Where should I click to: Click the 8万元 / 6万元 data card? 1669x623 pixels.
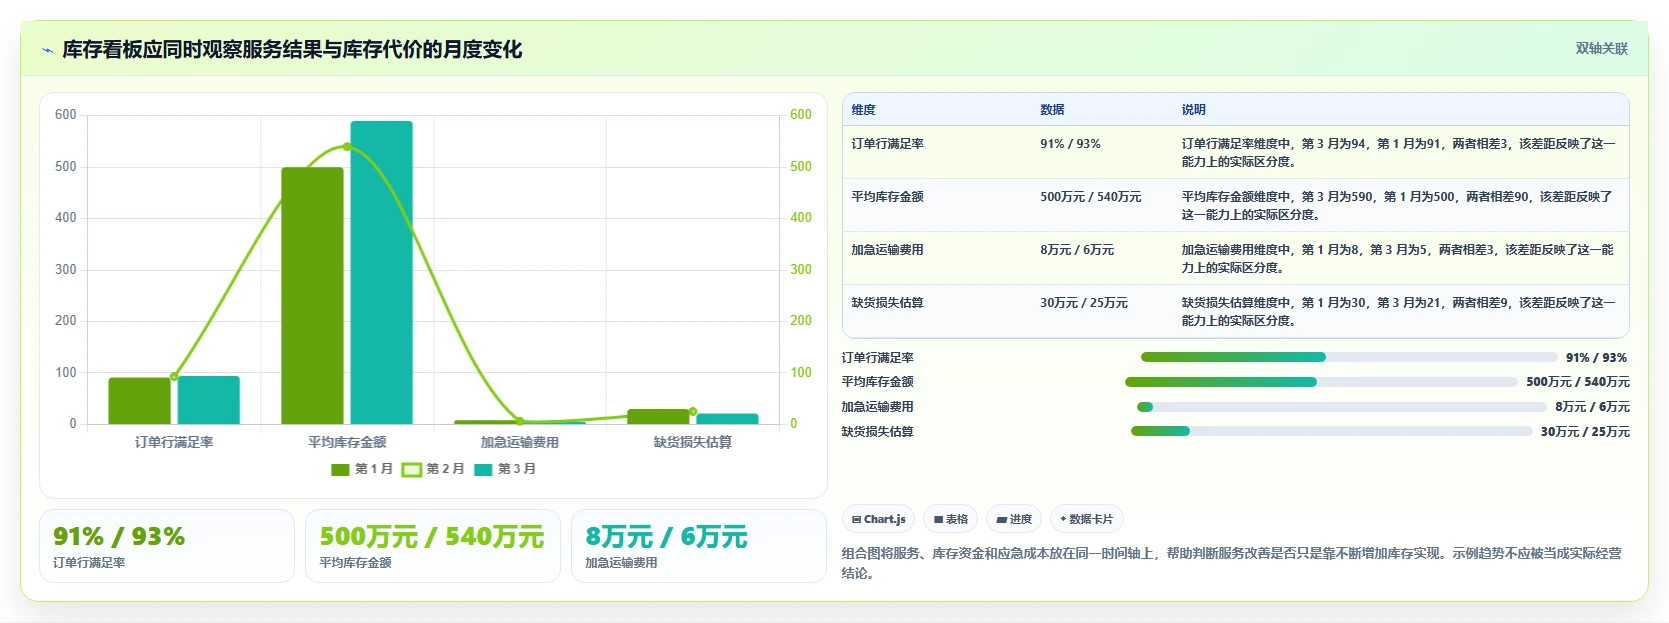tap(699, 546)
